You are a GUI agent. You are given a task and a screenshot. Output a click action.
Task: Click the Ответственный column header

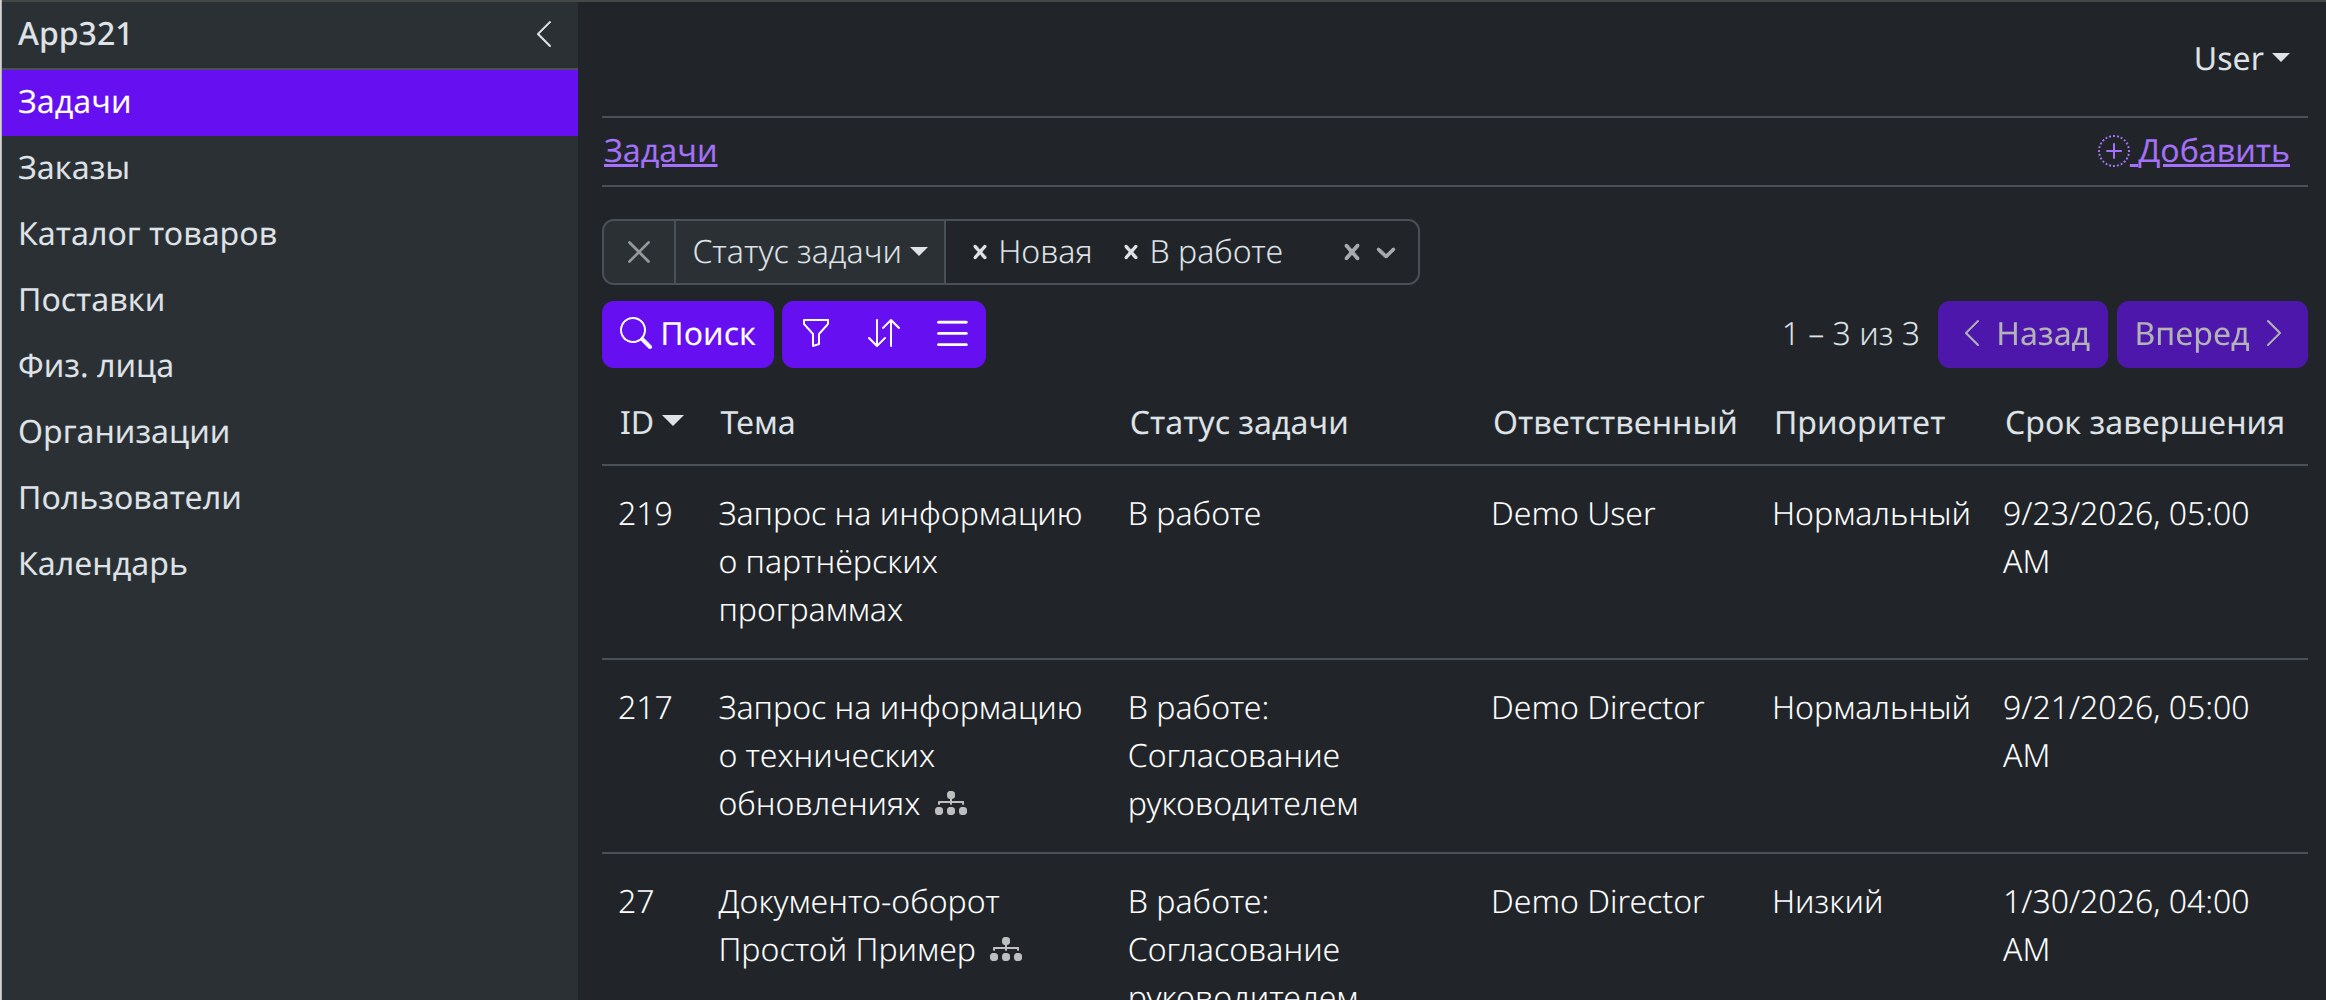tap(1614, 423)
